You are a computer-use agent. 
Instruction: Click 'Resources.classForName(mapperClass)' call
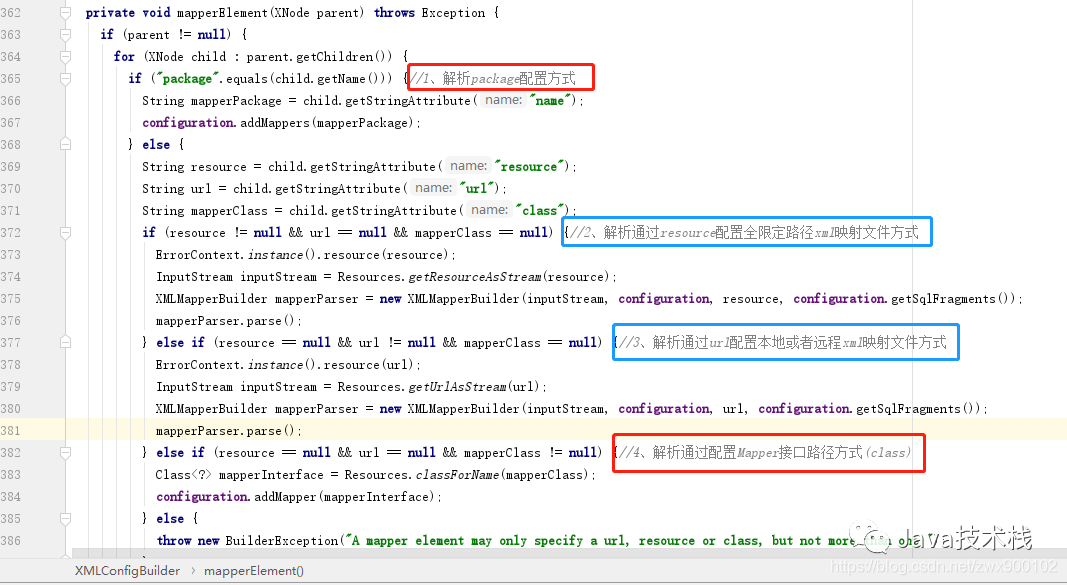point(466,474)
